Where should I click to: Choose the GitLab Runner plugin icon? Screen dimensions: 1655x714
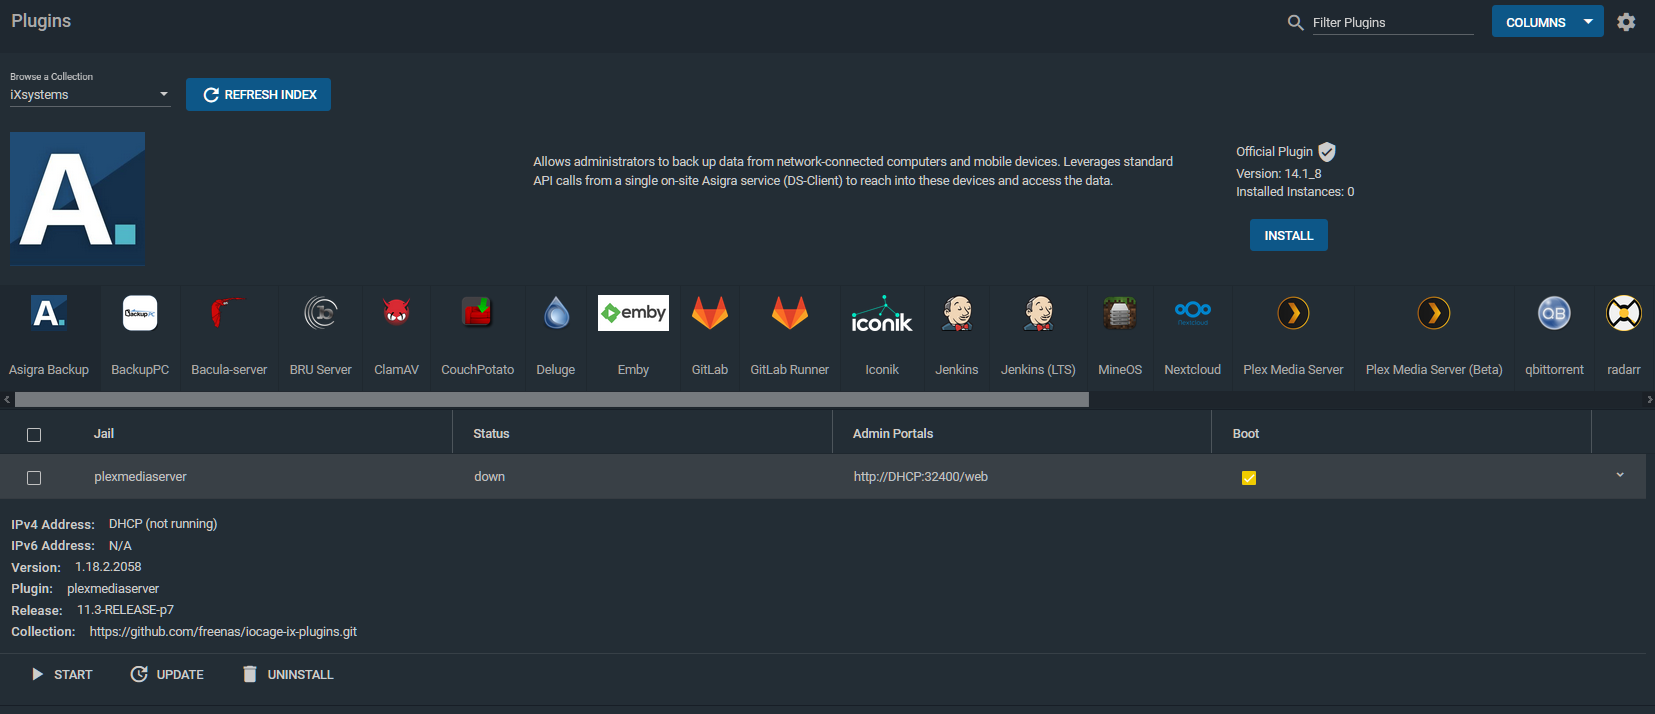coord(790,313)
